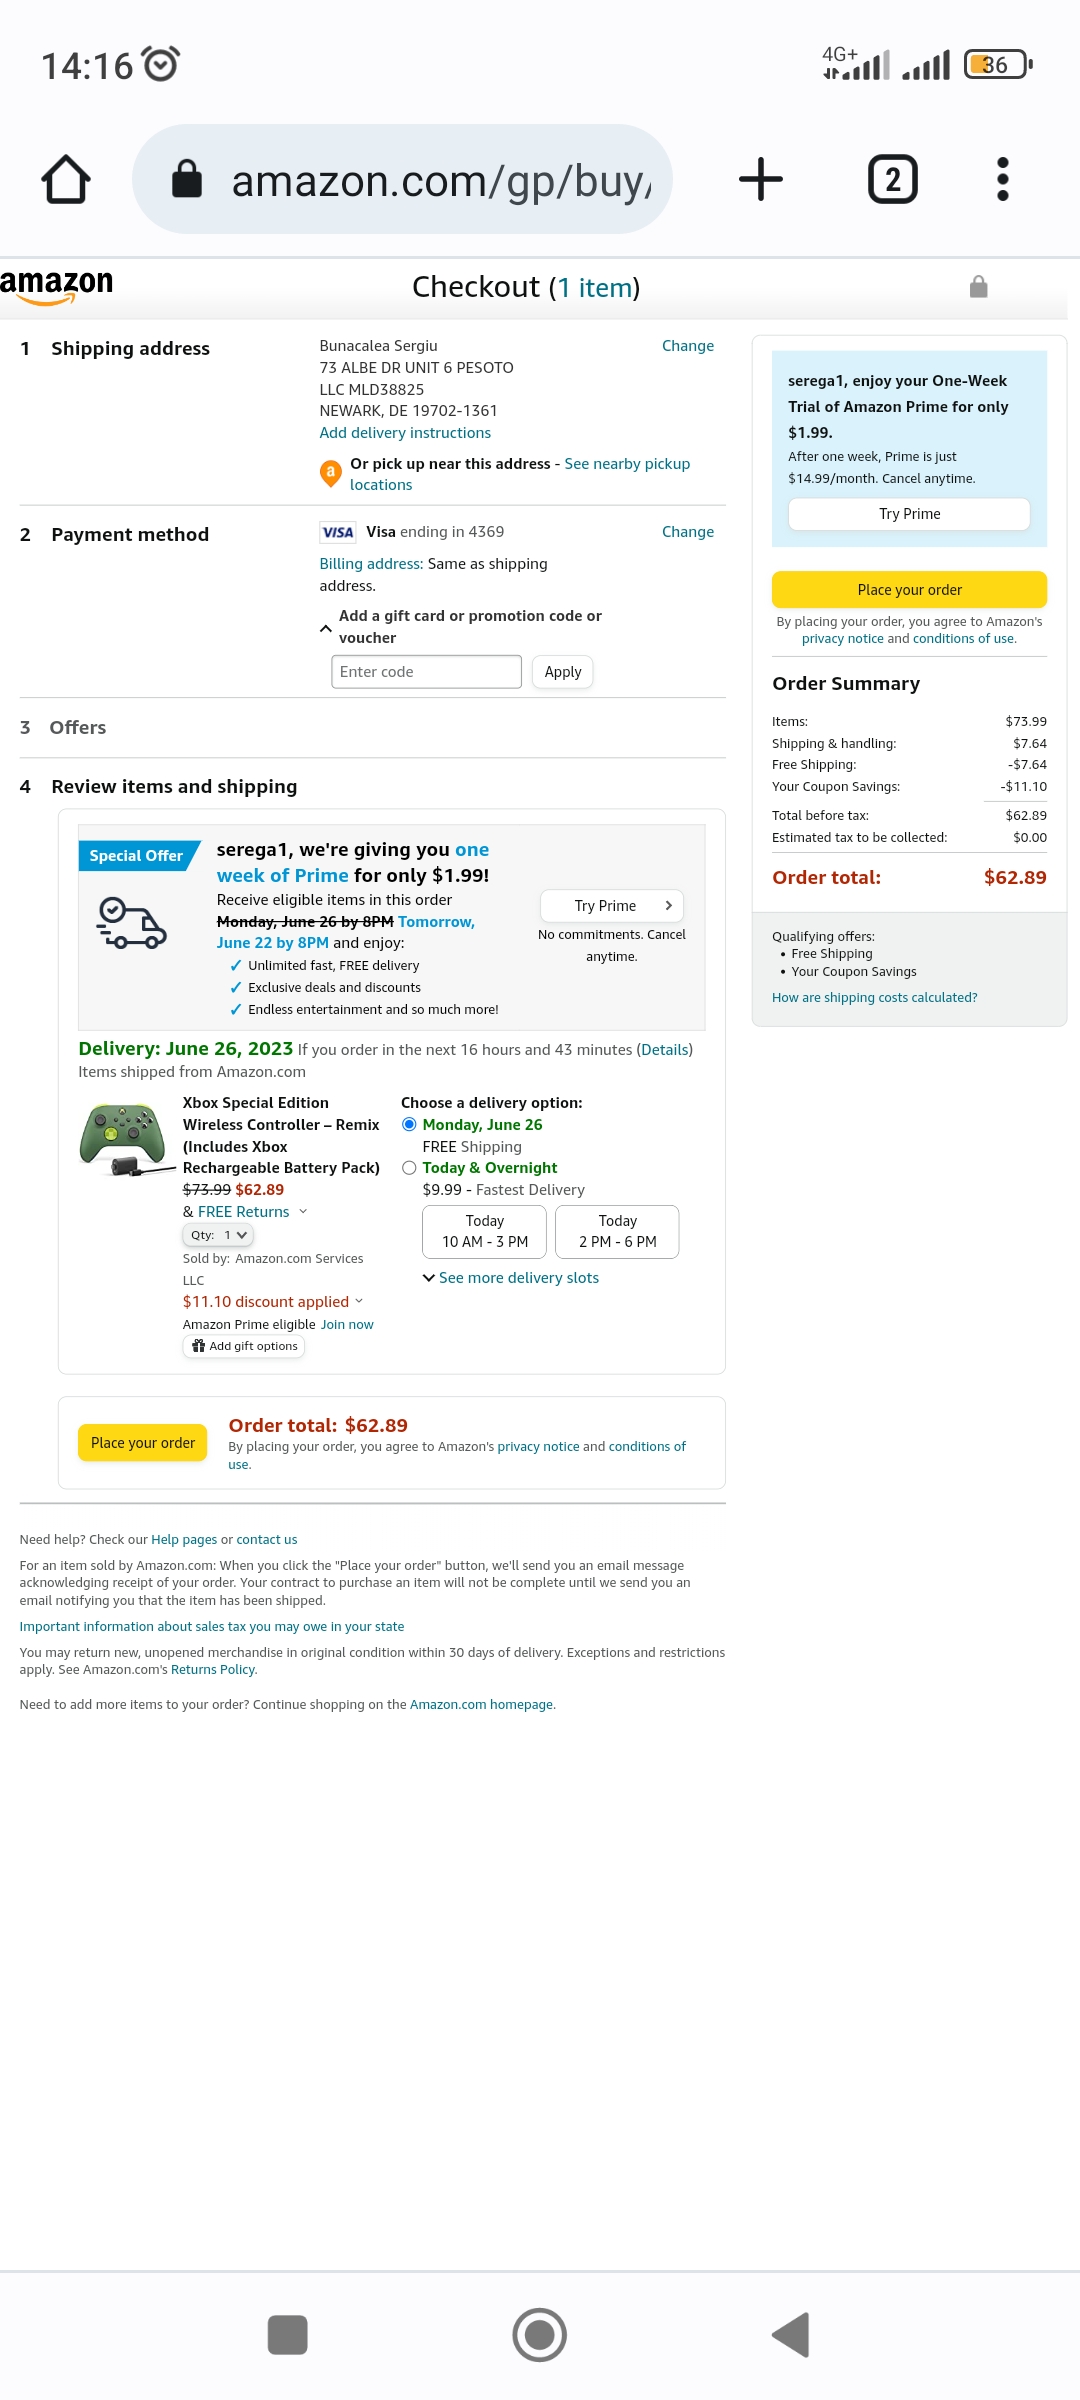Tap the browser home icon
This screenshot has height=2400, width=1080.
pos(66,180)
